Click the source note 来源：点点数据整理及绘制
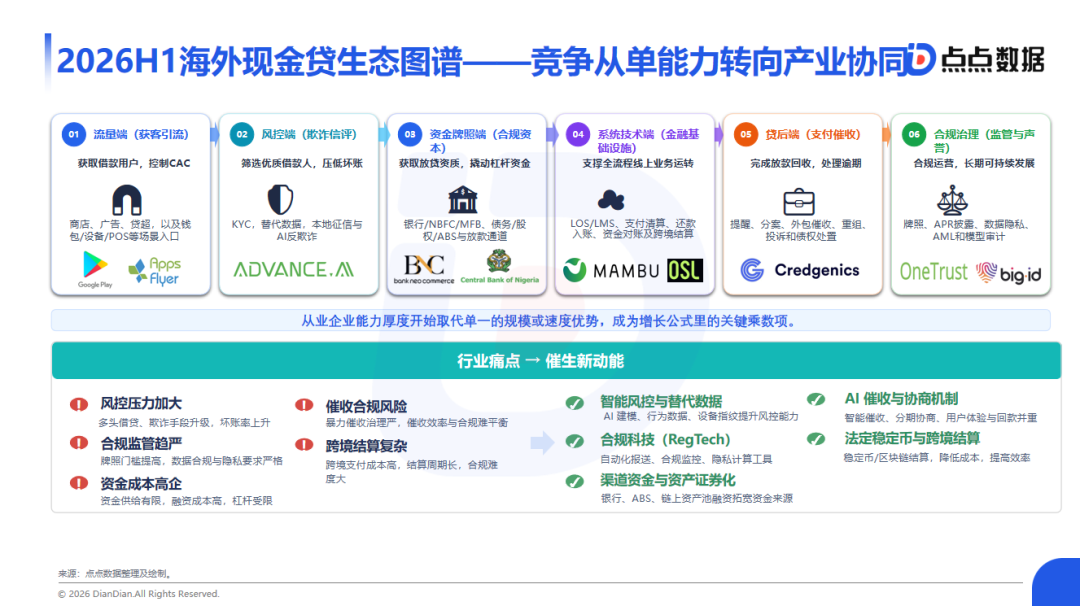This screenshot has width=1080, height=606. pos(114,573)
